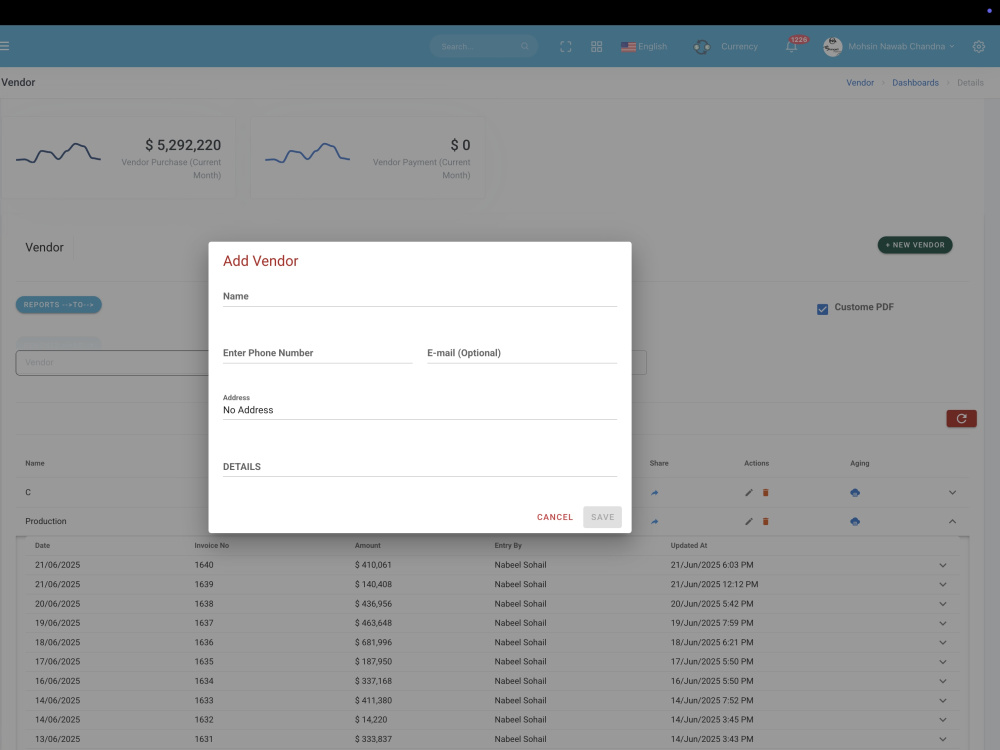Click the Currency label in header
The width and height of the screenshot is (1000, 750).
pos(739,47)
